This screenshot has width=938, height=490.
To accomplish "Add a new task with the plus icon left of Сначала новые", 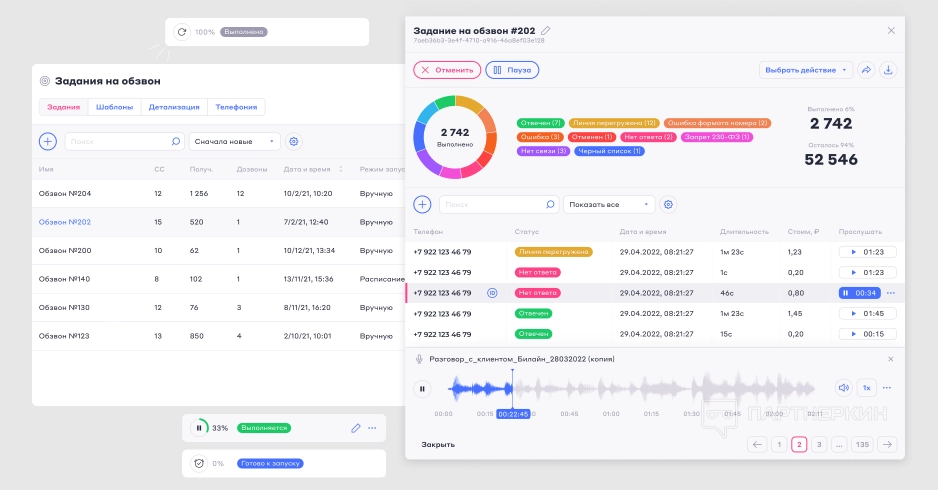I will point(47,142).
